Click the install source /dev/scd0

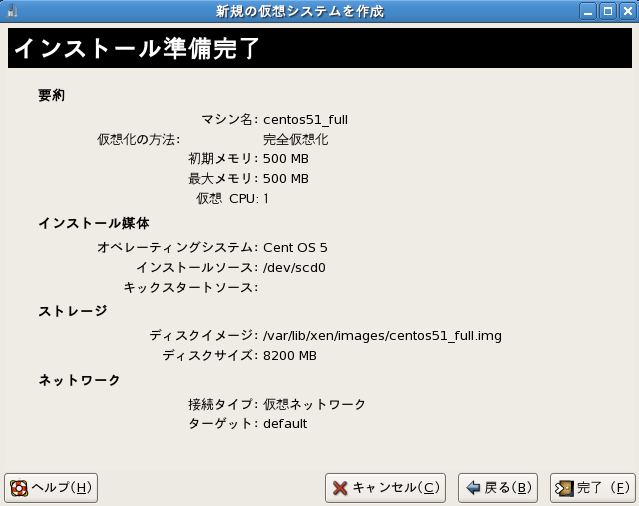point(294,268)
